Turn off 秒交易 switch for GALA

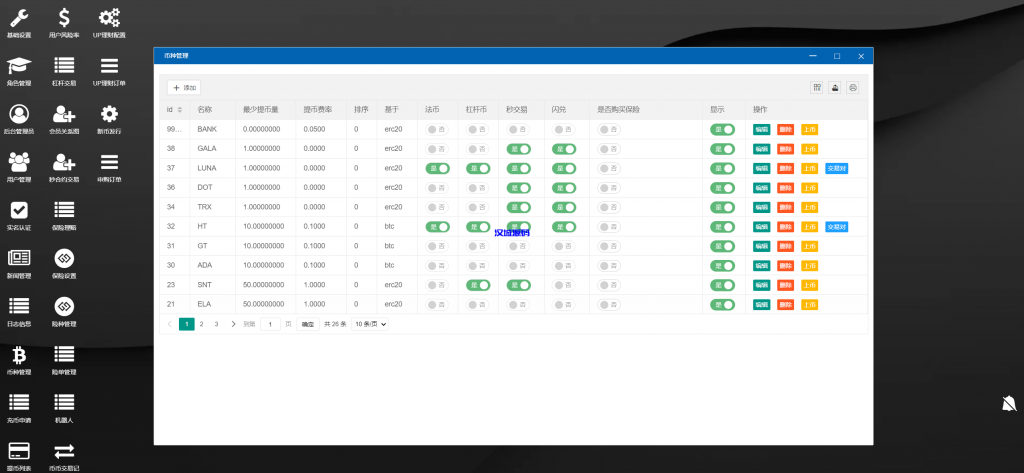[x=519, y=149]
